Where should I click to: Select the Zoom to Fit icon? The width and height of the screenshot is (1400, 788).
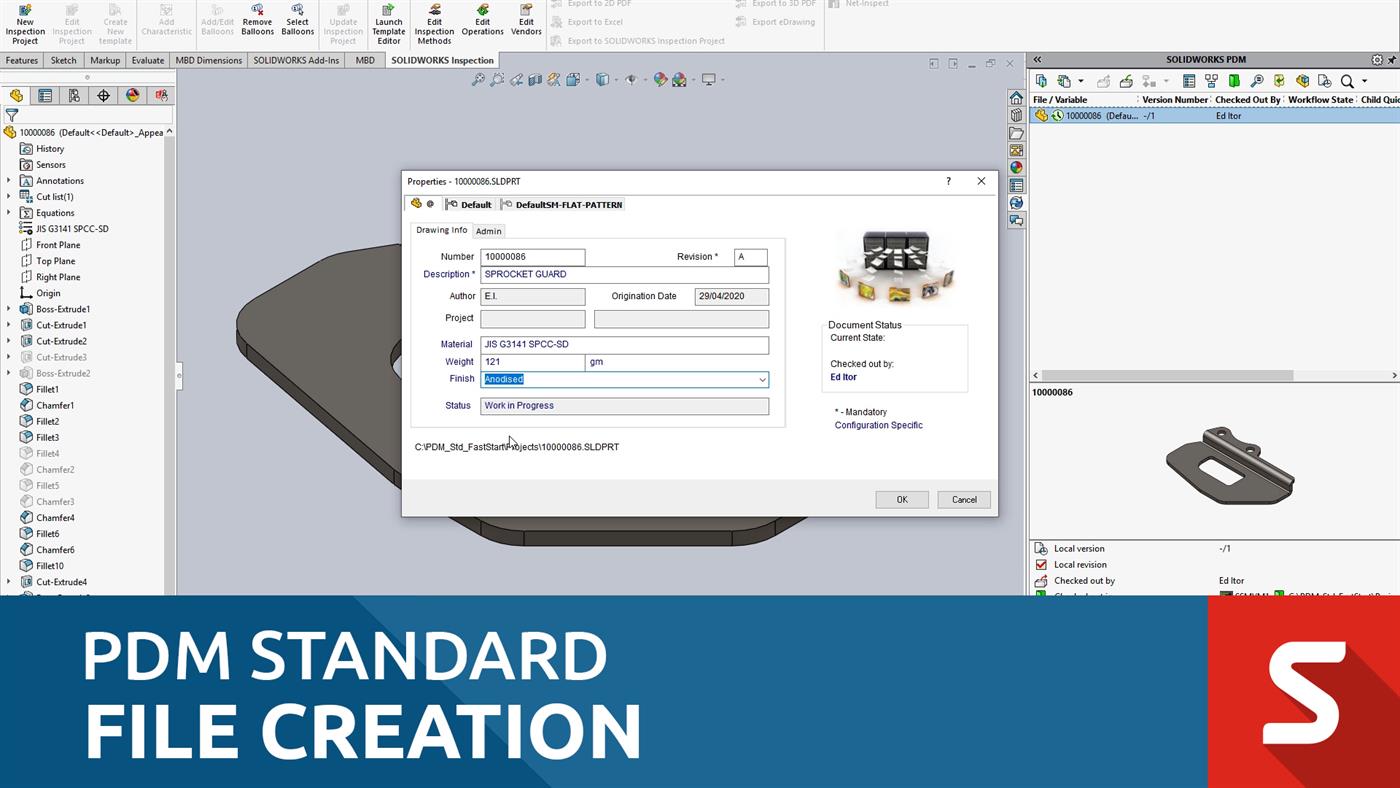[477, 79]
